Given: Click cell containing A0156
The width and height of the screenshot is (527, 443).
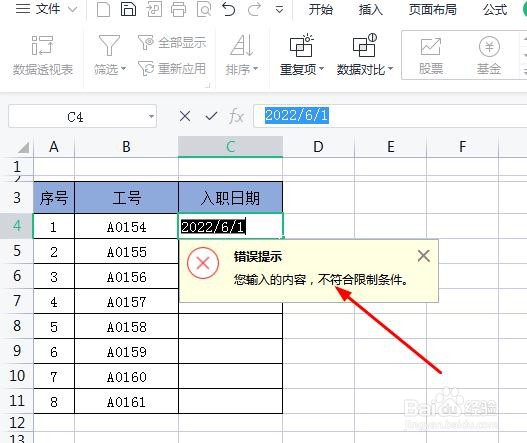Looking at the screenshot, I should click(126, 276).
